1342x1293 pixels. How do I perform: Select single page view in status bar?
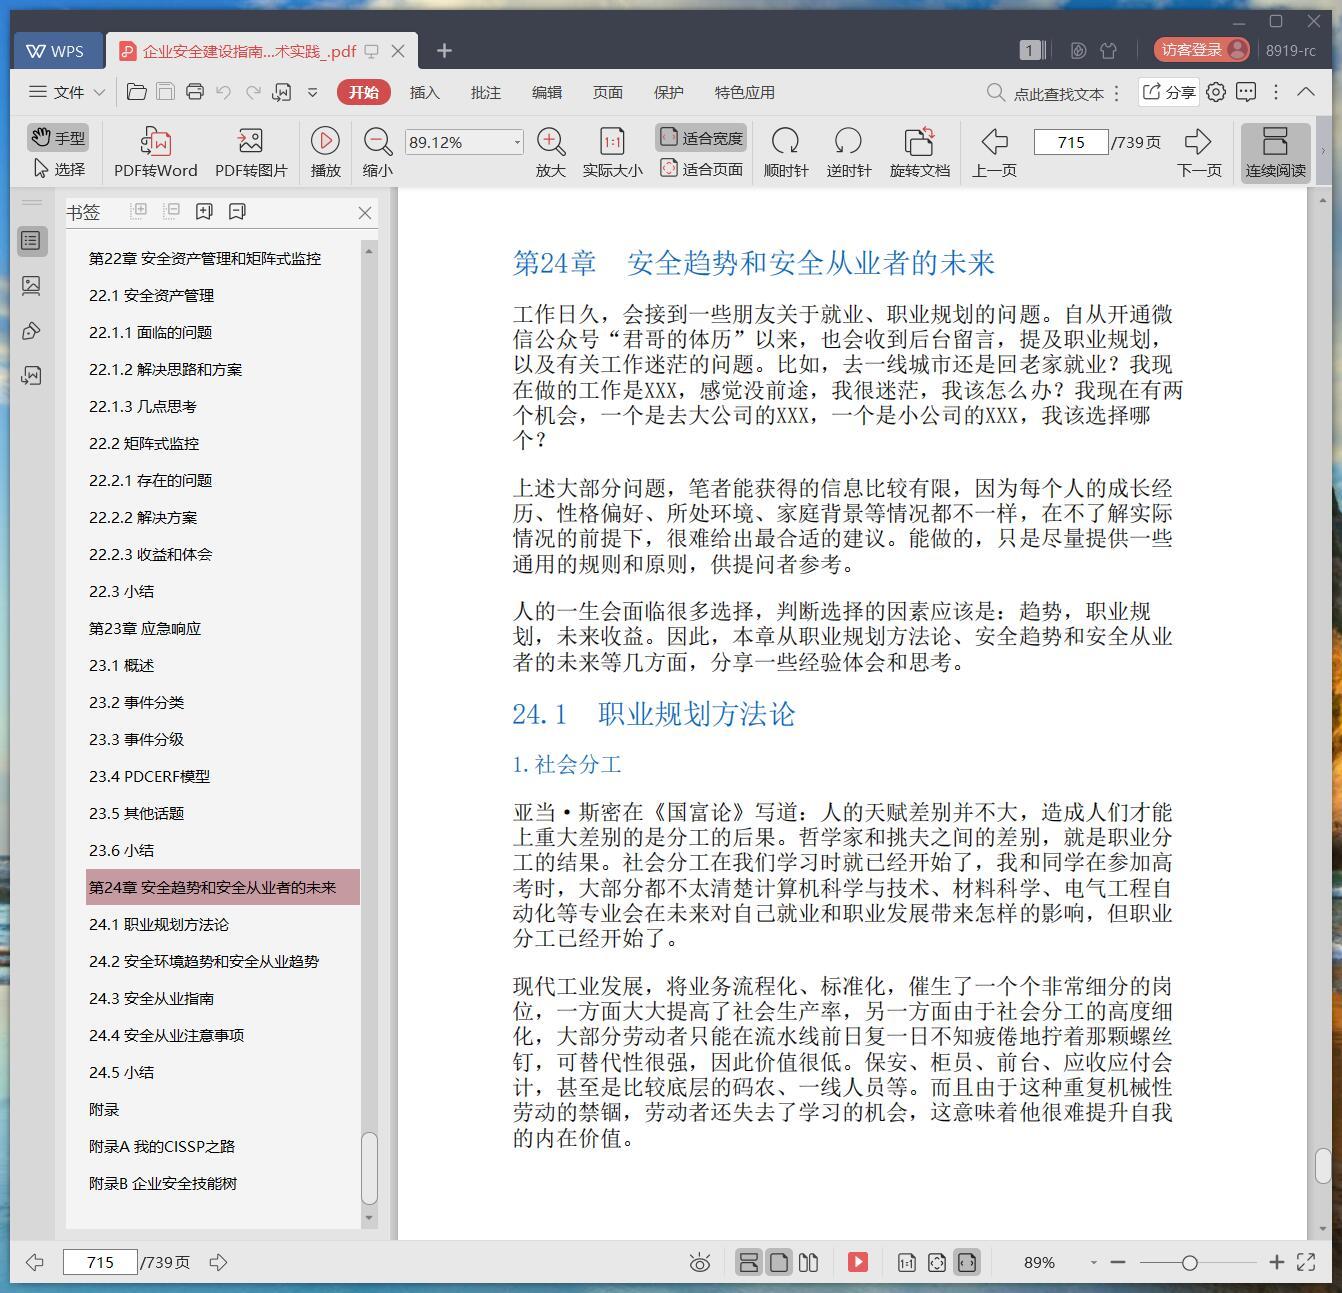[x=779, y=1262]
